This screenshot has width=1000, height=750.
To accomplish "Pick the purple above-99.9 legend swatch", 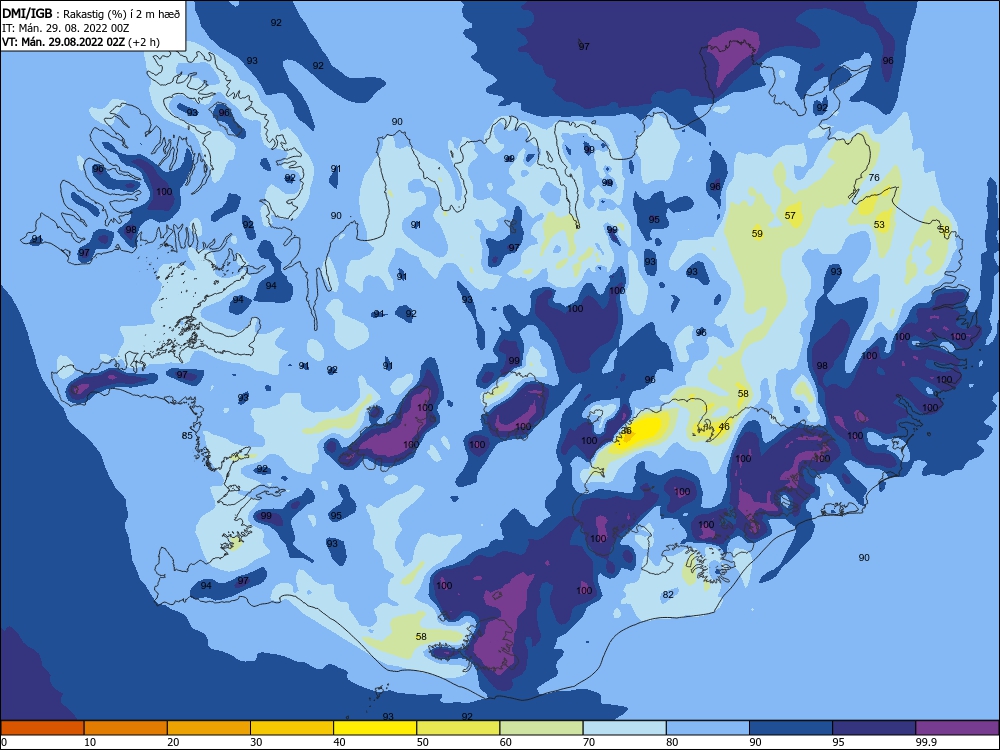I will click(x=957, y=728).
